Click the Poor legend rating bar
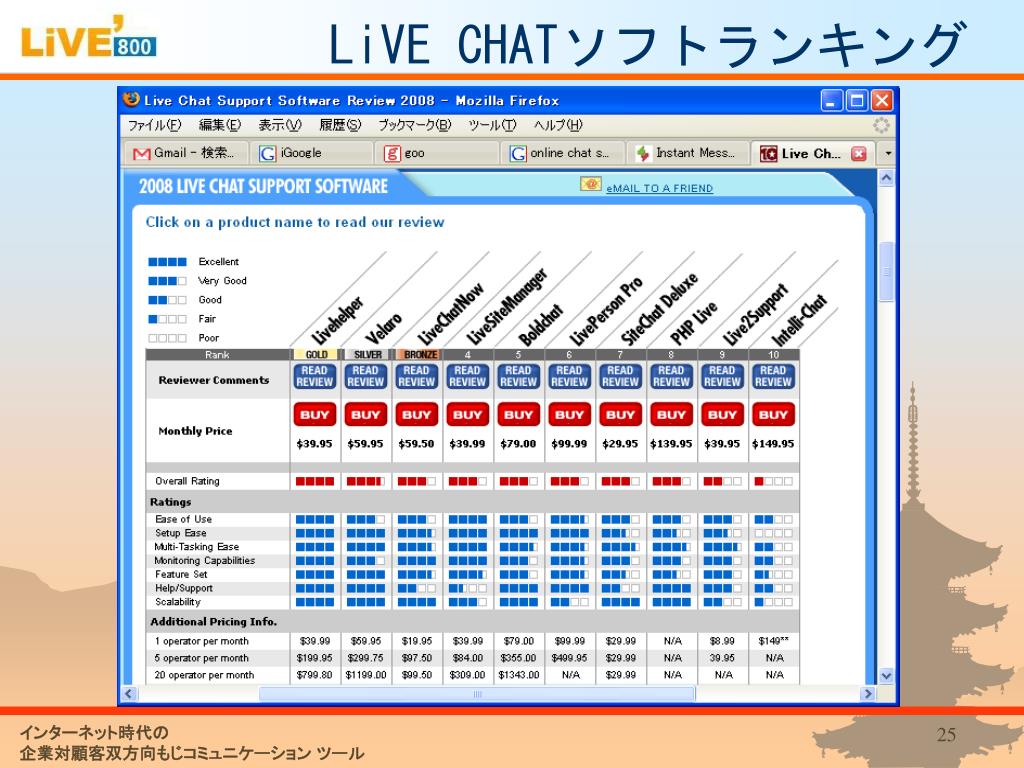Viewport: 1024px width, 768px height. [x=167, y=338]
